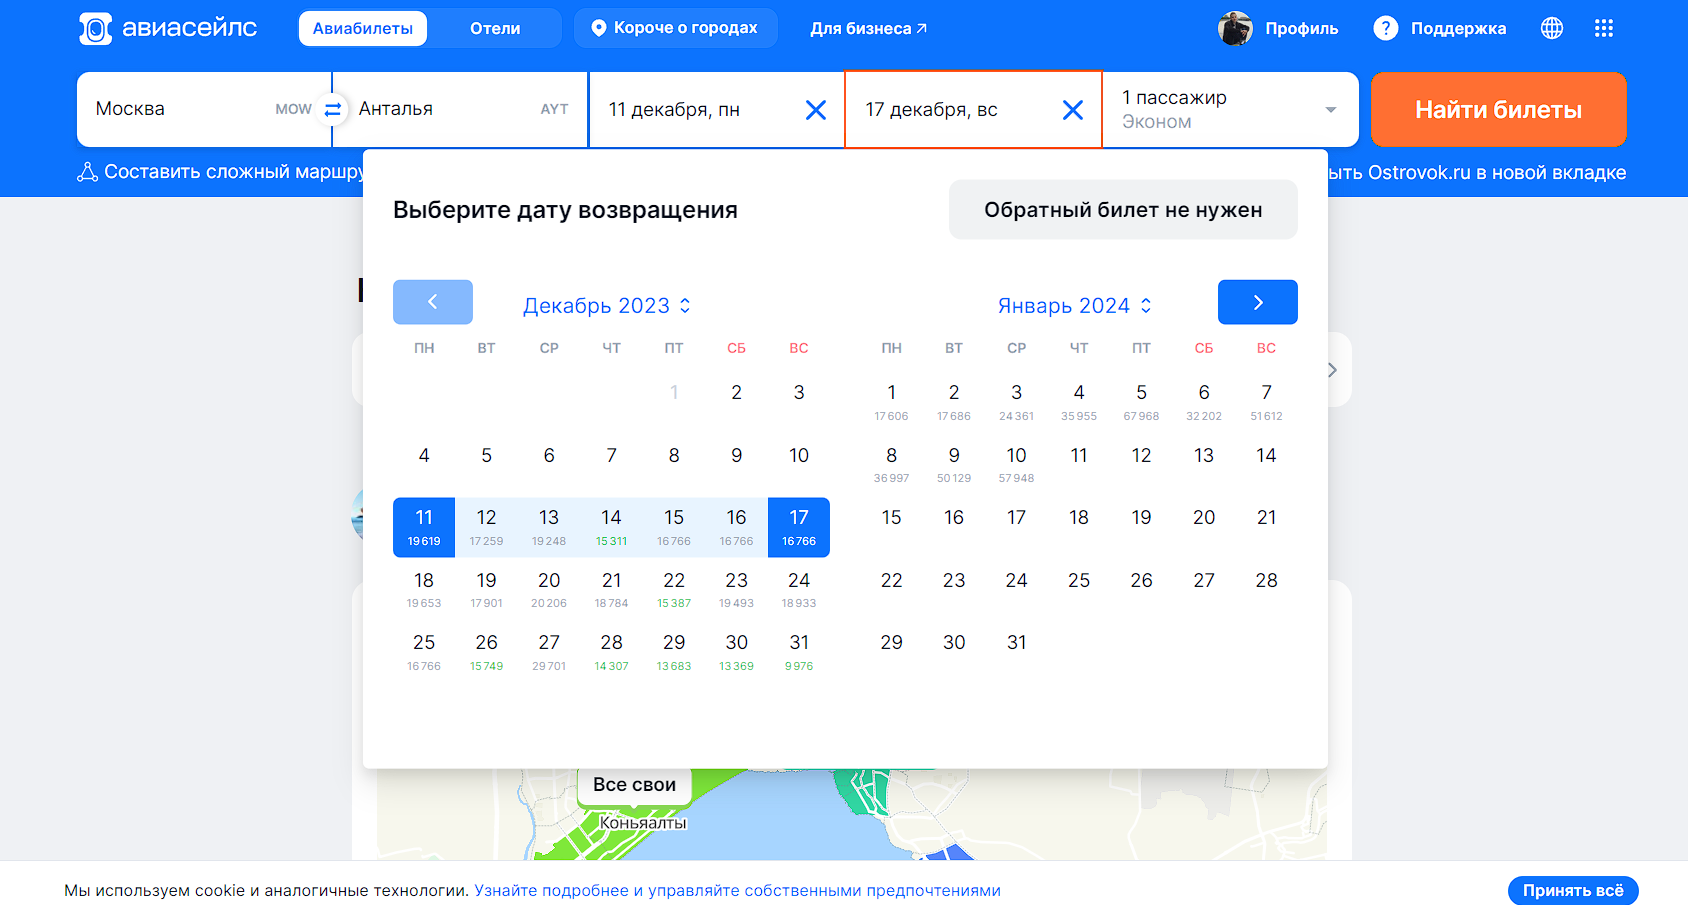Select December 20 priced 20 206
This screenshot has width=1688, height=905.
[549, 590]
